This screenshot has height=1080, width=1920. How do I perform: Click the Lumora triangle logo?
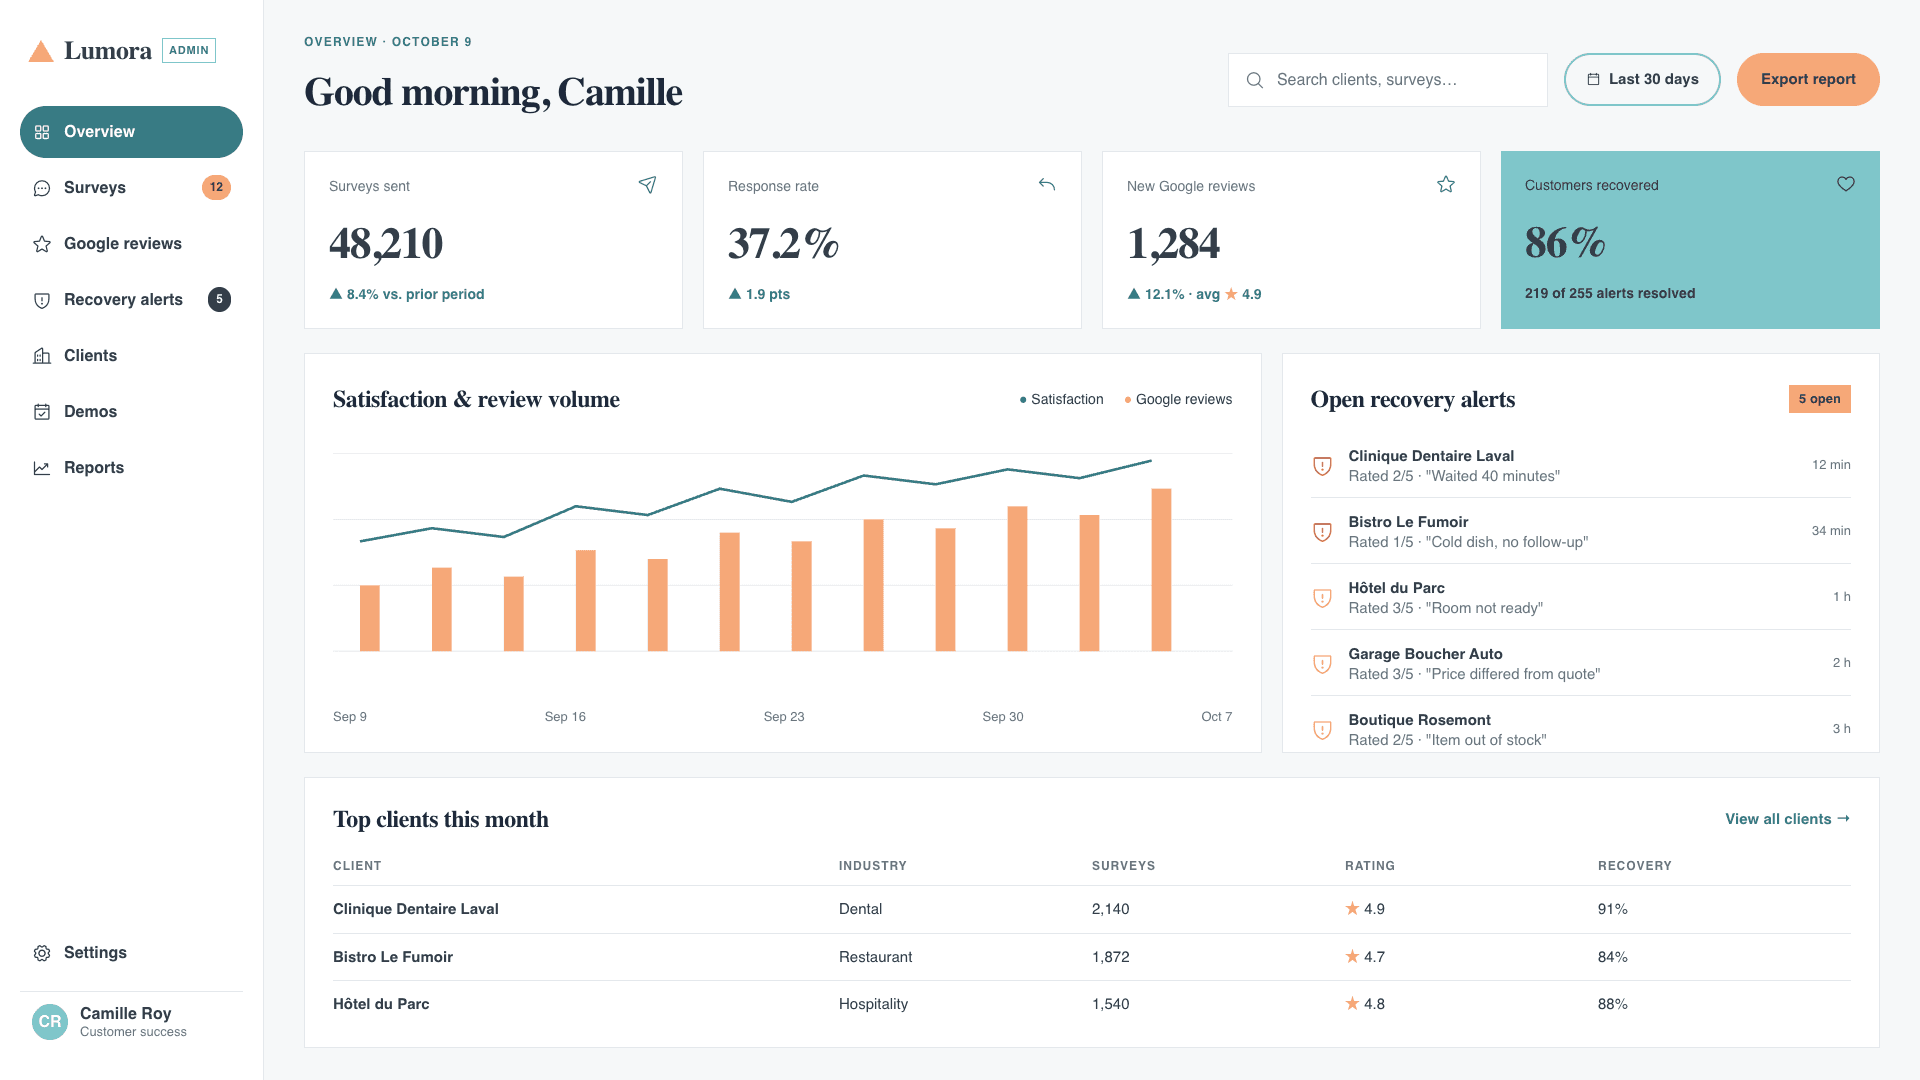pyautogui.click(x=41, y=51)
